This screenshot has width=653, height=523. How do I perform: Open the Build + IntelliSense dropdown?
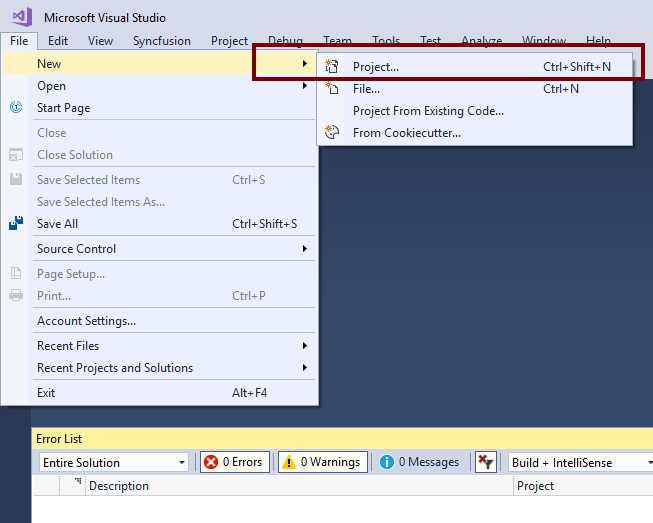581,463
